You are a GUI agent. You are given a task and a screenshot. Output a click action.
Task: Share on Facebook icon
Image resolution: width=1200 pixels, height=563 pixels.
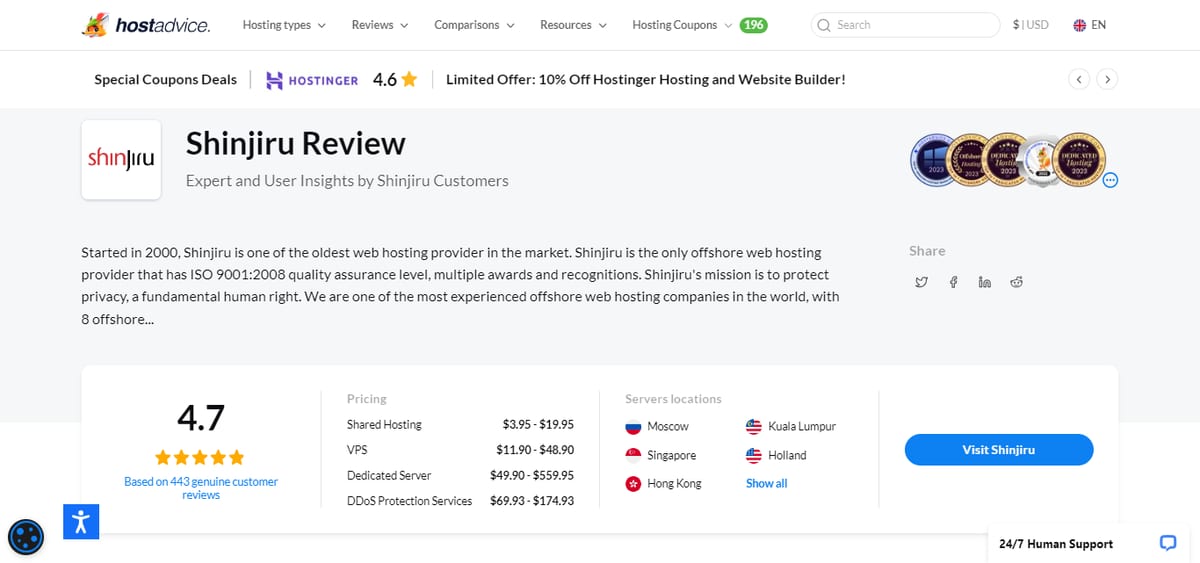coord(953,283)
